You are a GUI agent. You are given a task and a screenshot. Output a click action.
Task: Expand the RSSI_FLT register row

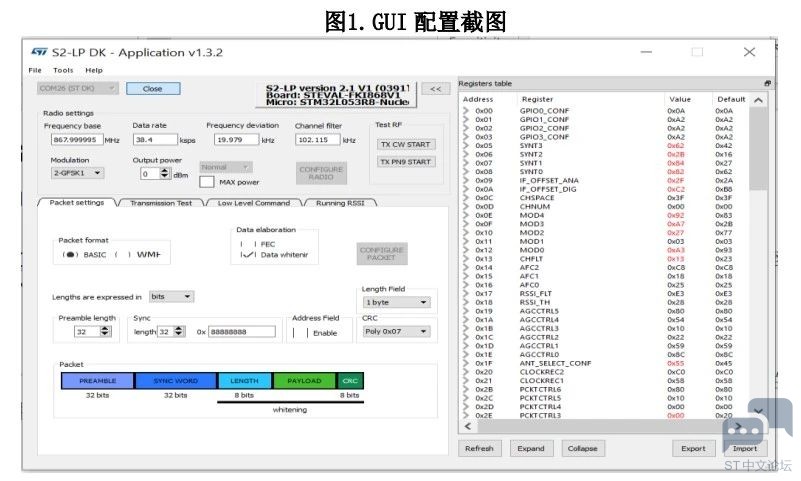tap(466, 294)
